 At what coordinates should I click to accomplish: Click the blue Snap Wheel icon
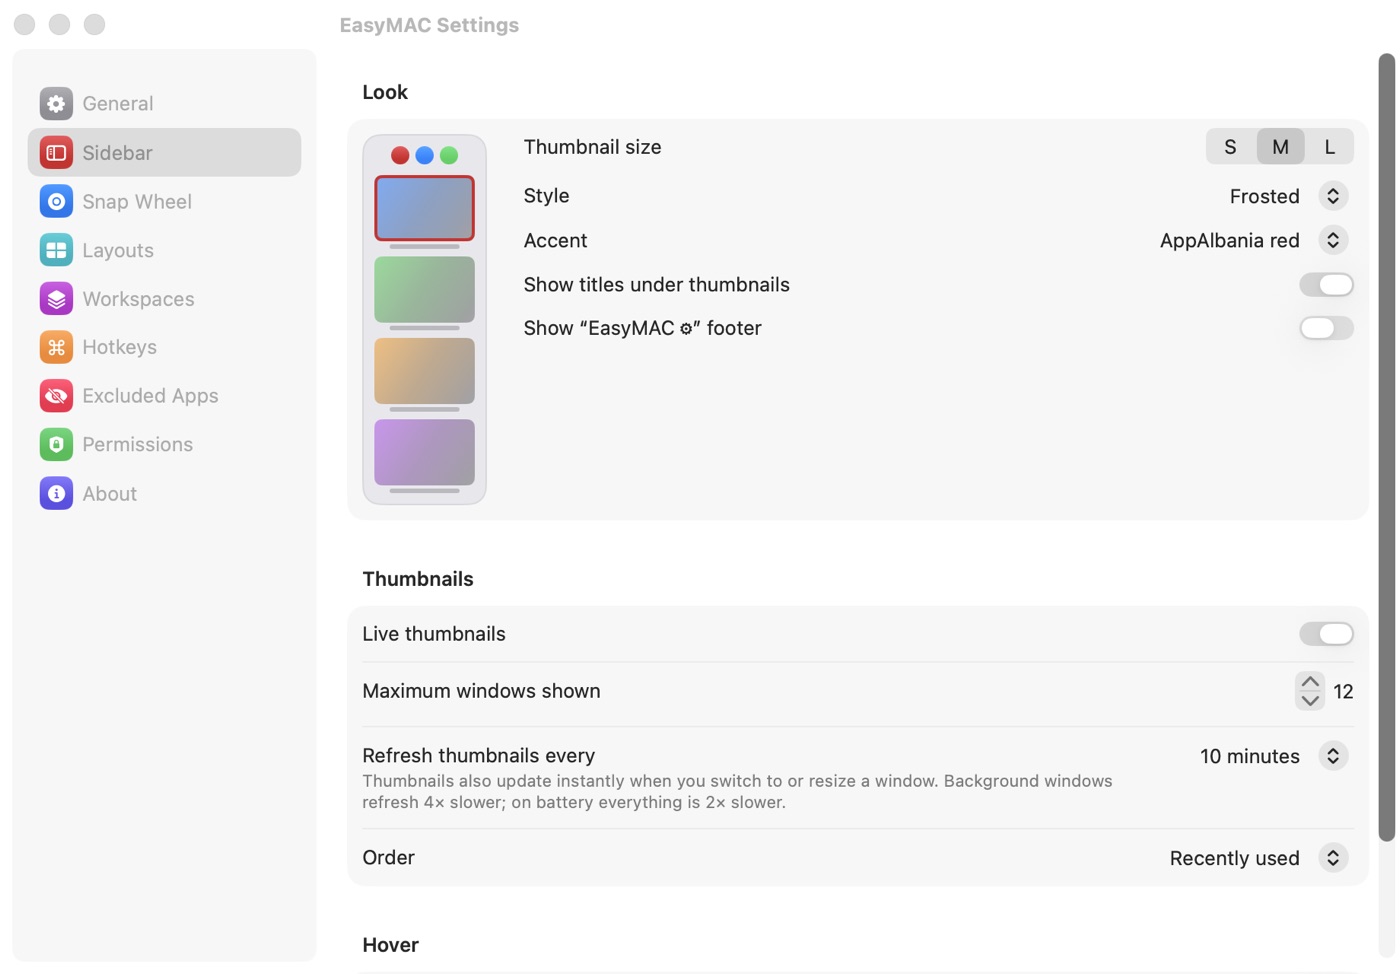click(x=56, y=201)
